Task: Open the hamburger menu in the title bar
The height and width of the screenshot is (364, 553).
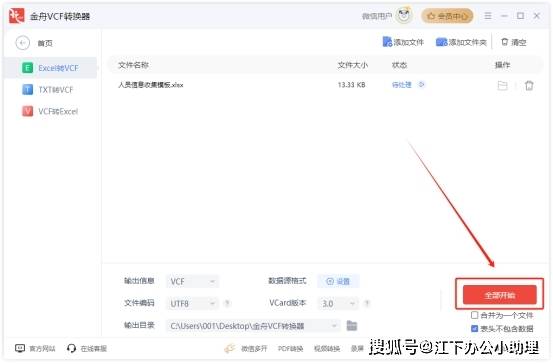Action: pyautogui.click(x=488, y=16)
